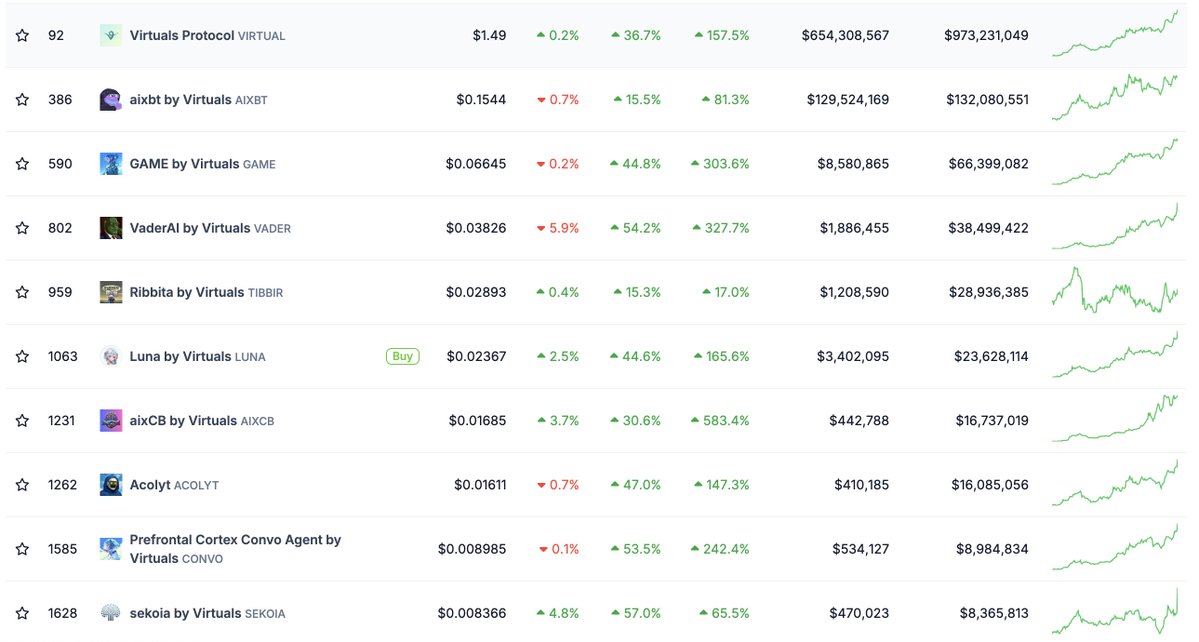1199x642 pixels.
Task: Open the Virtuals Protocol coin page link
Action: coord(182,35)
